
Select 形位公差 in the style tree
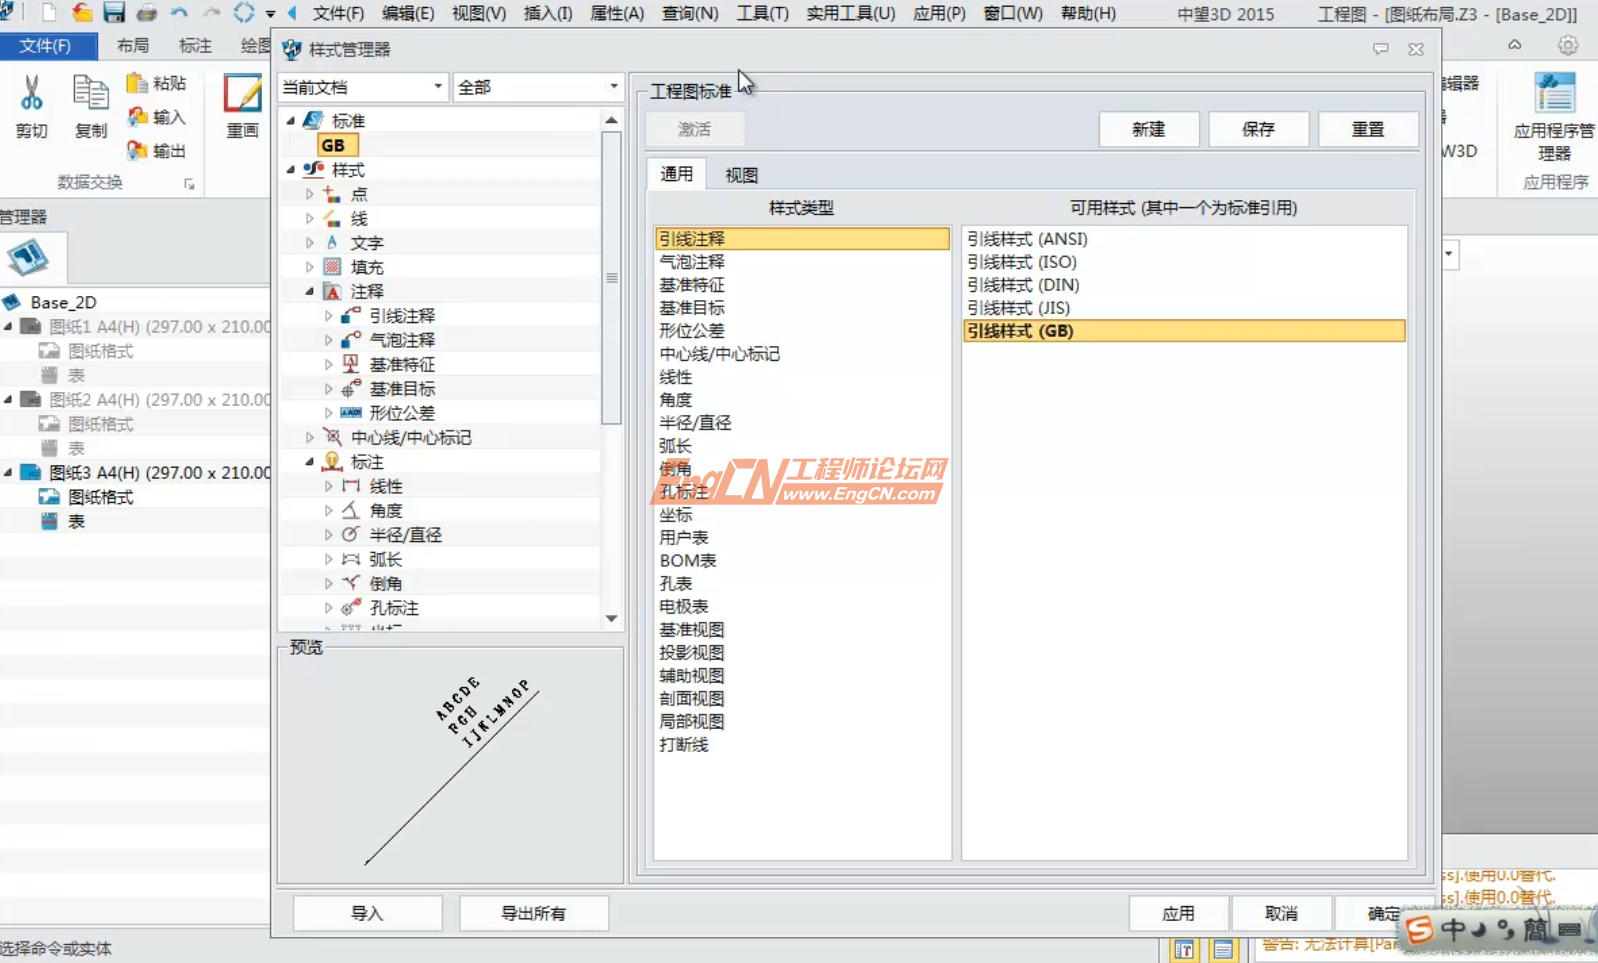pos(402,413)
